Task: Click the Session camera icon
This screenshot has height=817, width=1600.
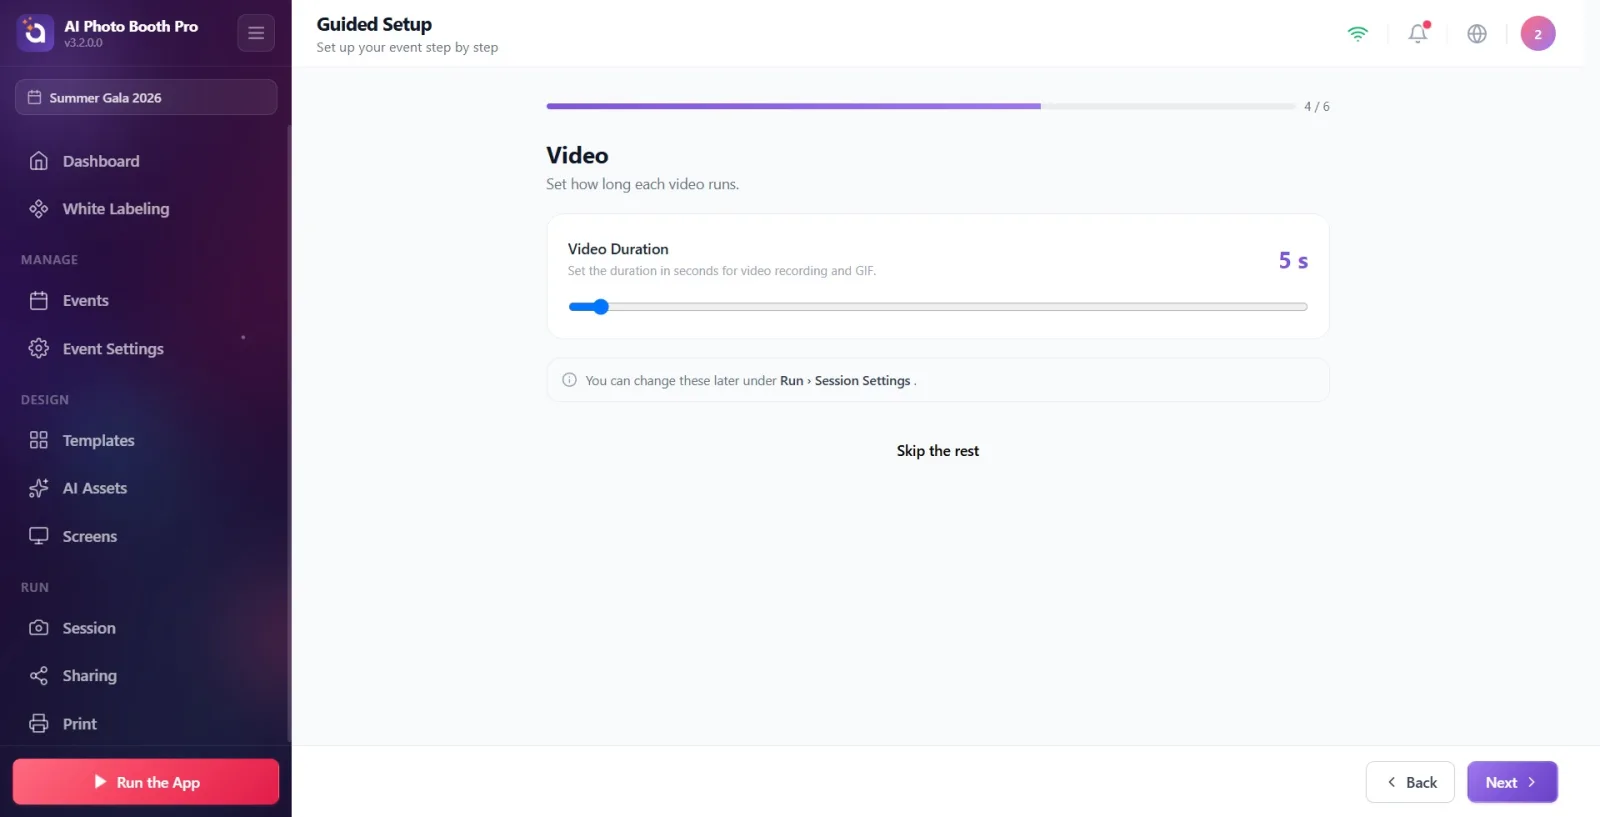Action: [39, 628]
